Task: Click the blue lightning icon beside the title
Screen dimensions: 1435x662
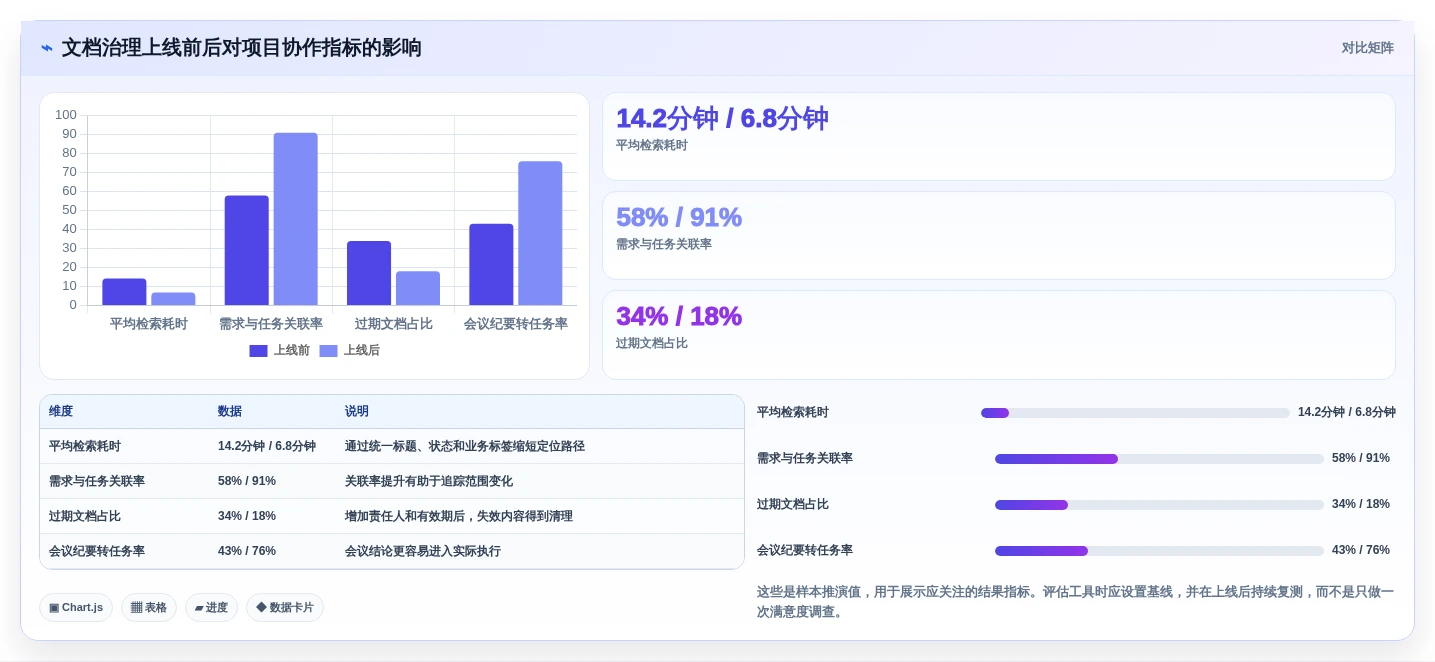Action: (47, 48)
